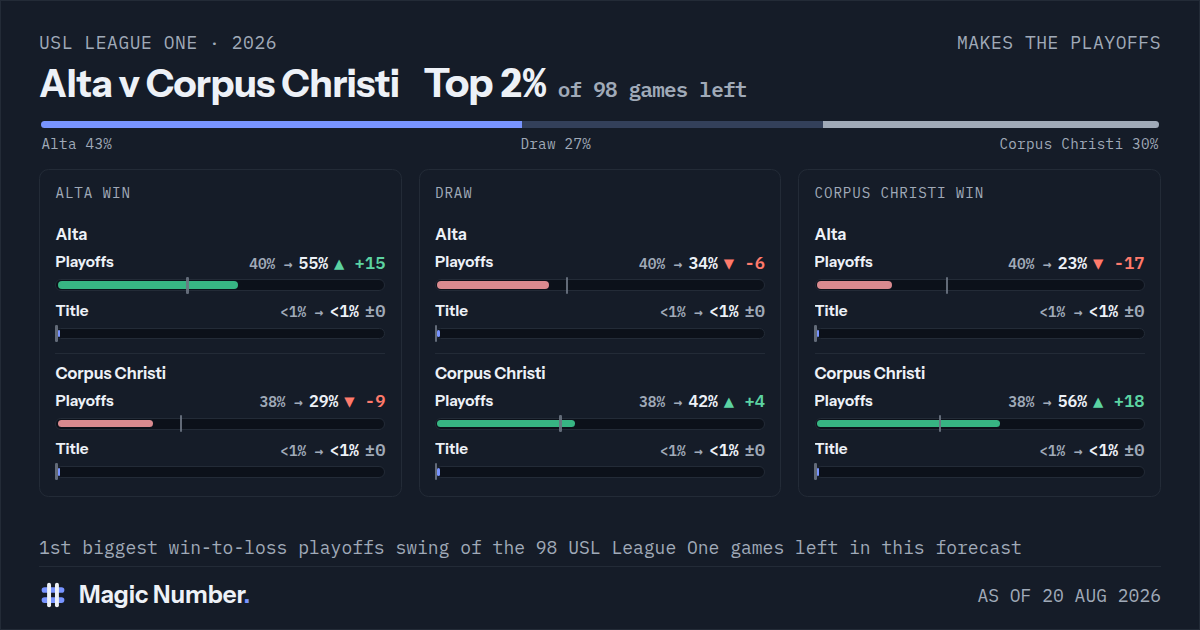
Task: Click the red down arrow beside Alta 34%
Action: [x=729, y=264]
